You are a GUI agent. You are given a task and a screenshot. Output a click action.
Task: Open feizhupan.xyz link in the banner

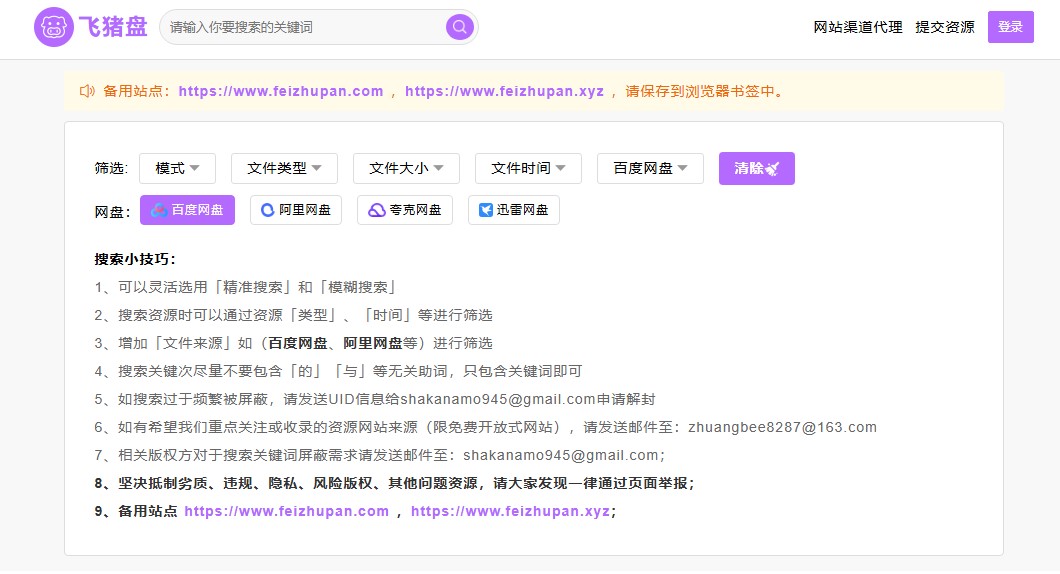(504, 91)
